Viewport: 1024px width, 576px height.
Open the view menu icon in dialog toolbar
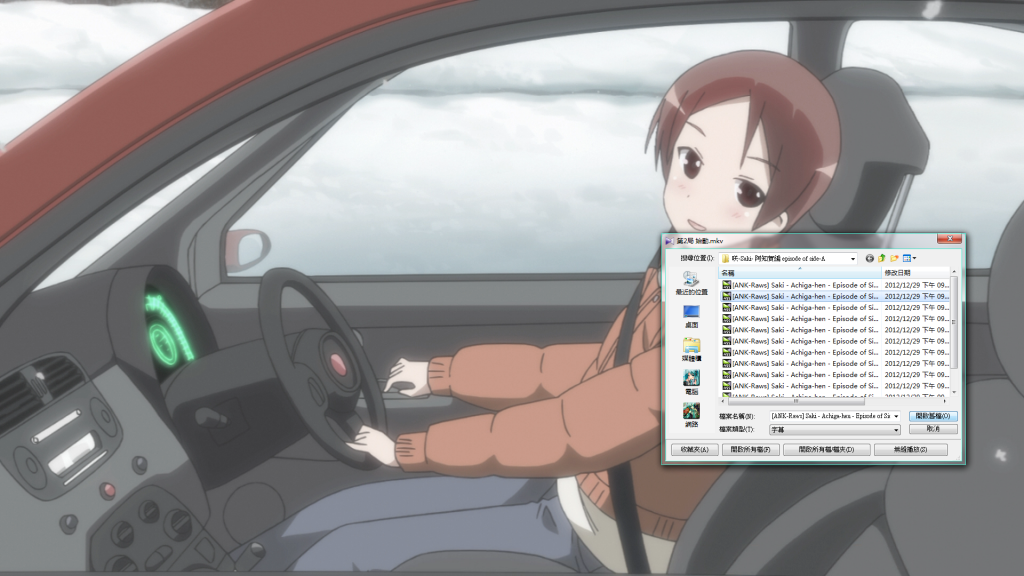pos(909,259)
